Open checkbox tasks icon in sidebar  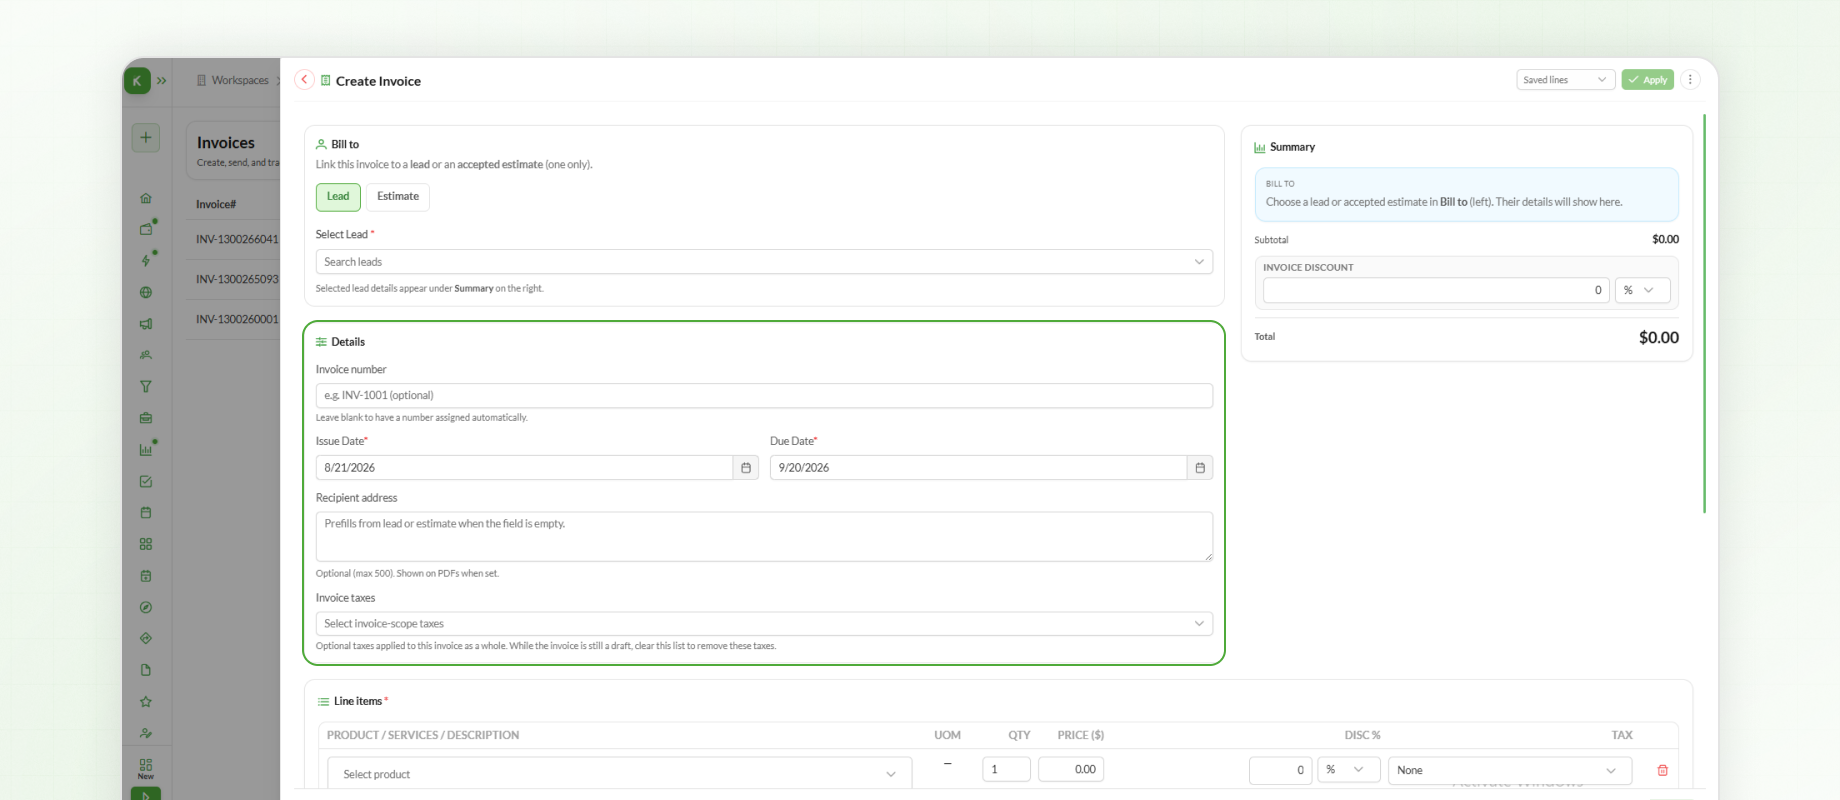tap(146, 481)
